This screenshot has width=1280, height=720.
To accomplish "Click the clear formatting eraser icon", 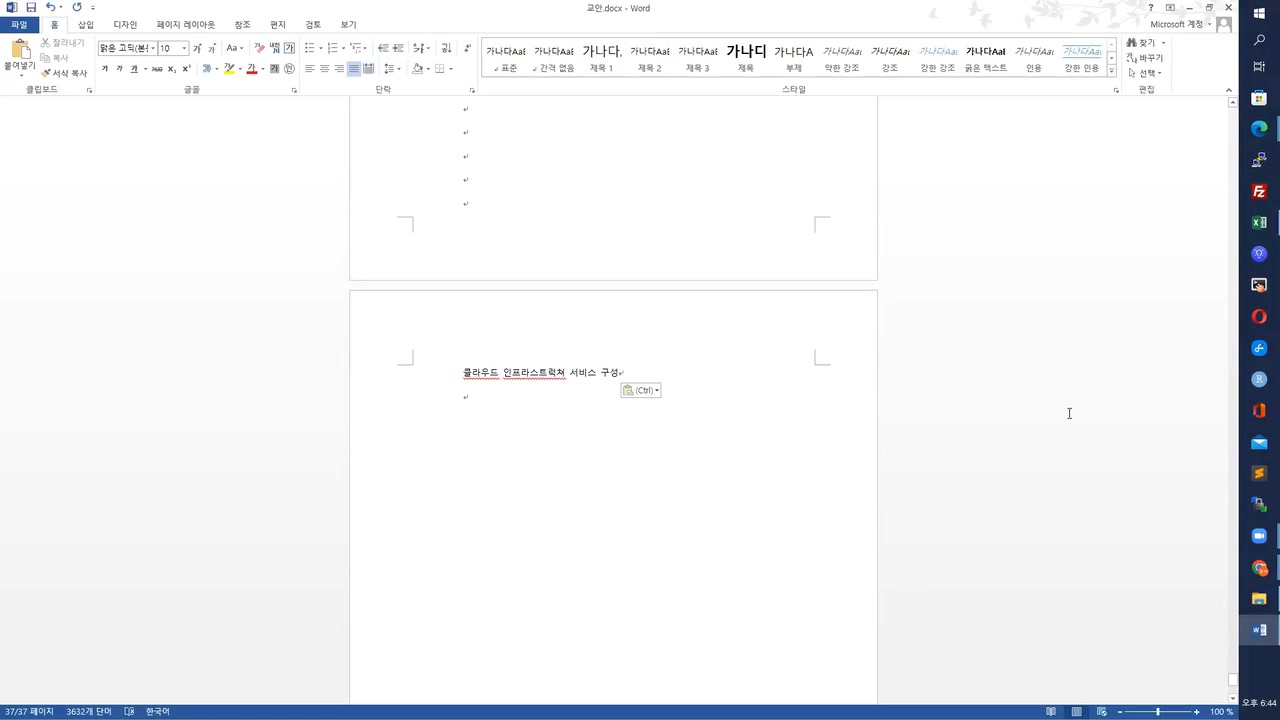I will [259, 48].
